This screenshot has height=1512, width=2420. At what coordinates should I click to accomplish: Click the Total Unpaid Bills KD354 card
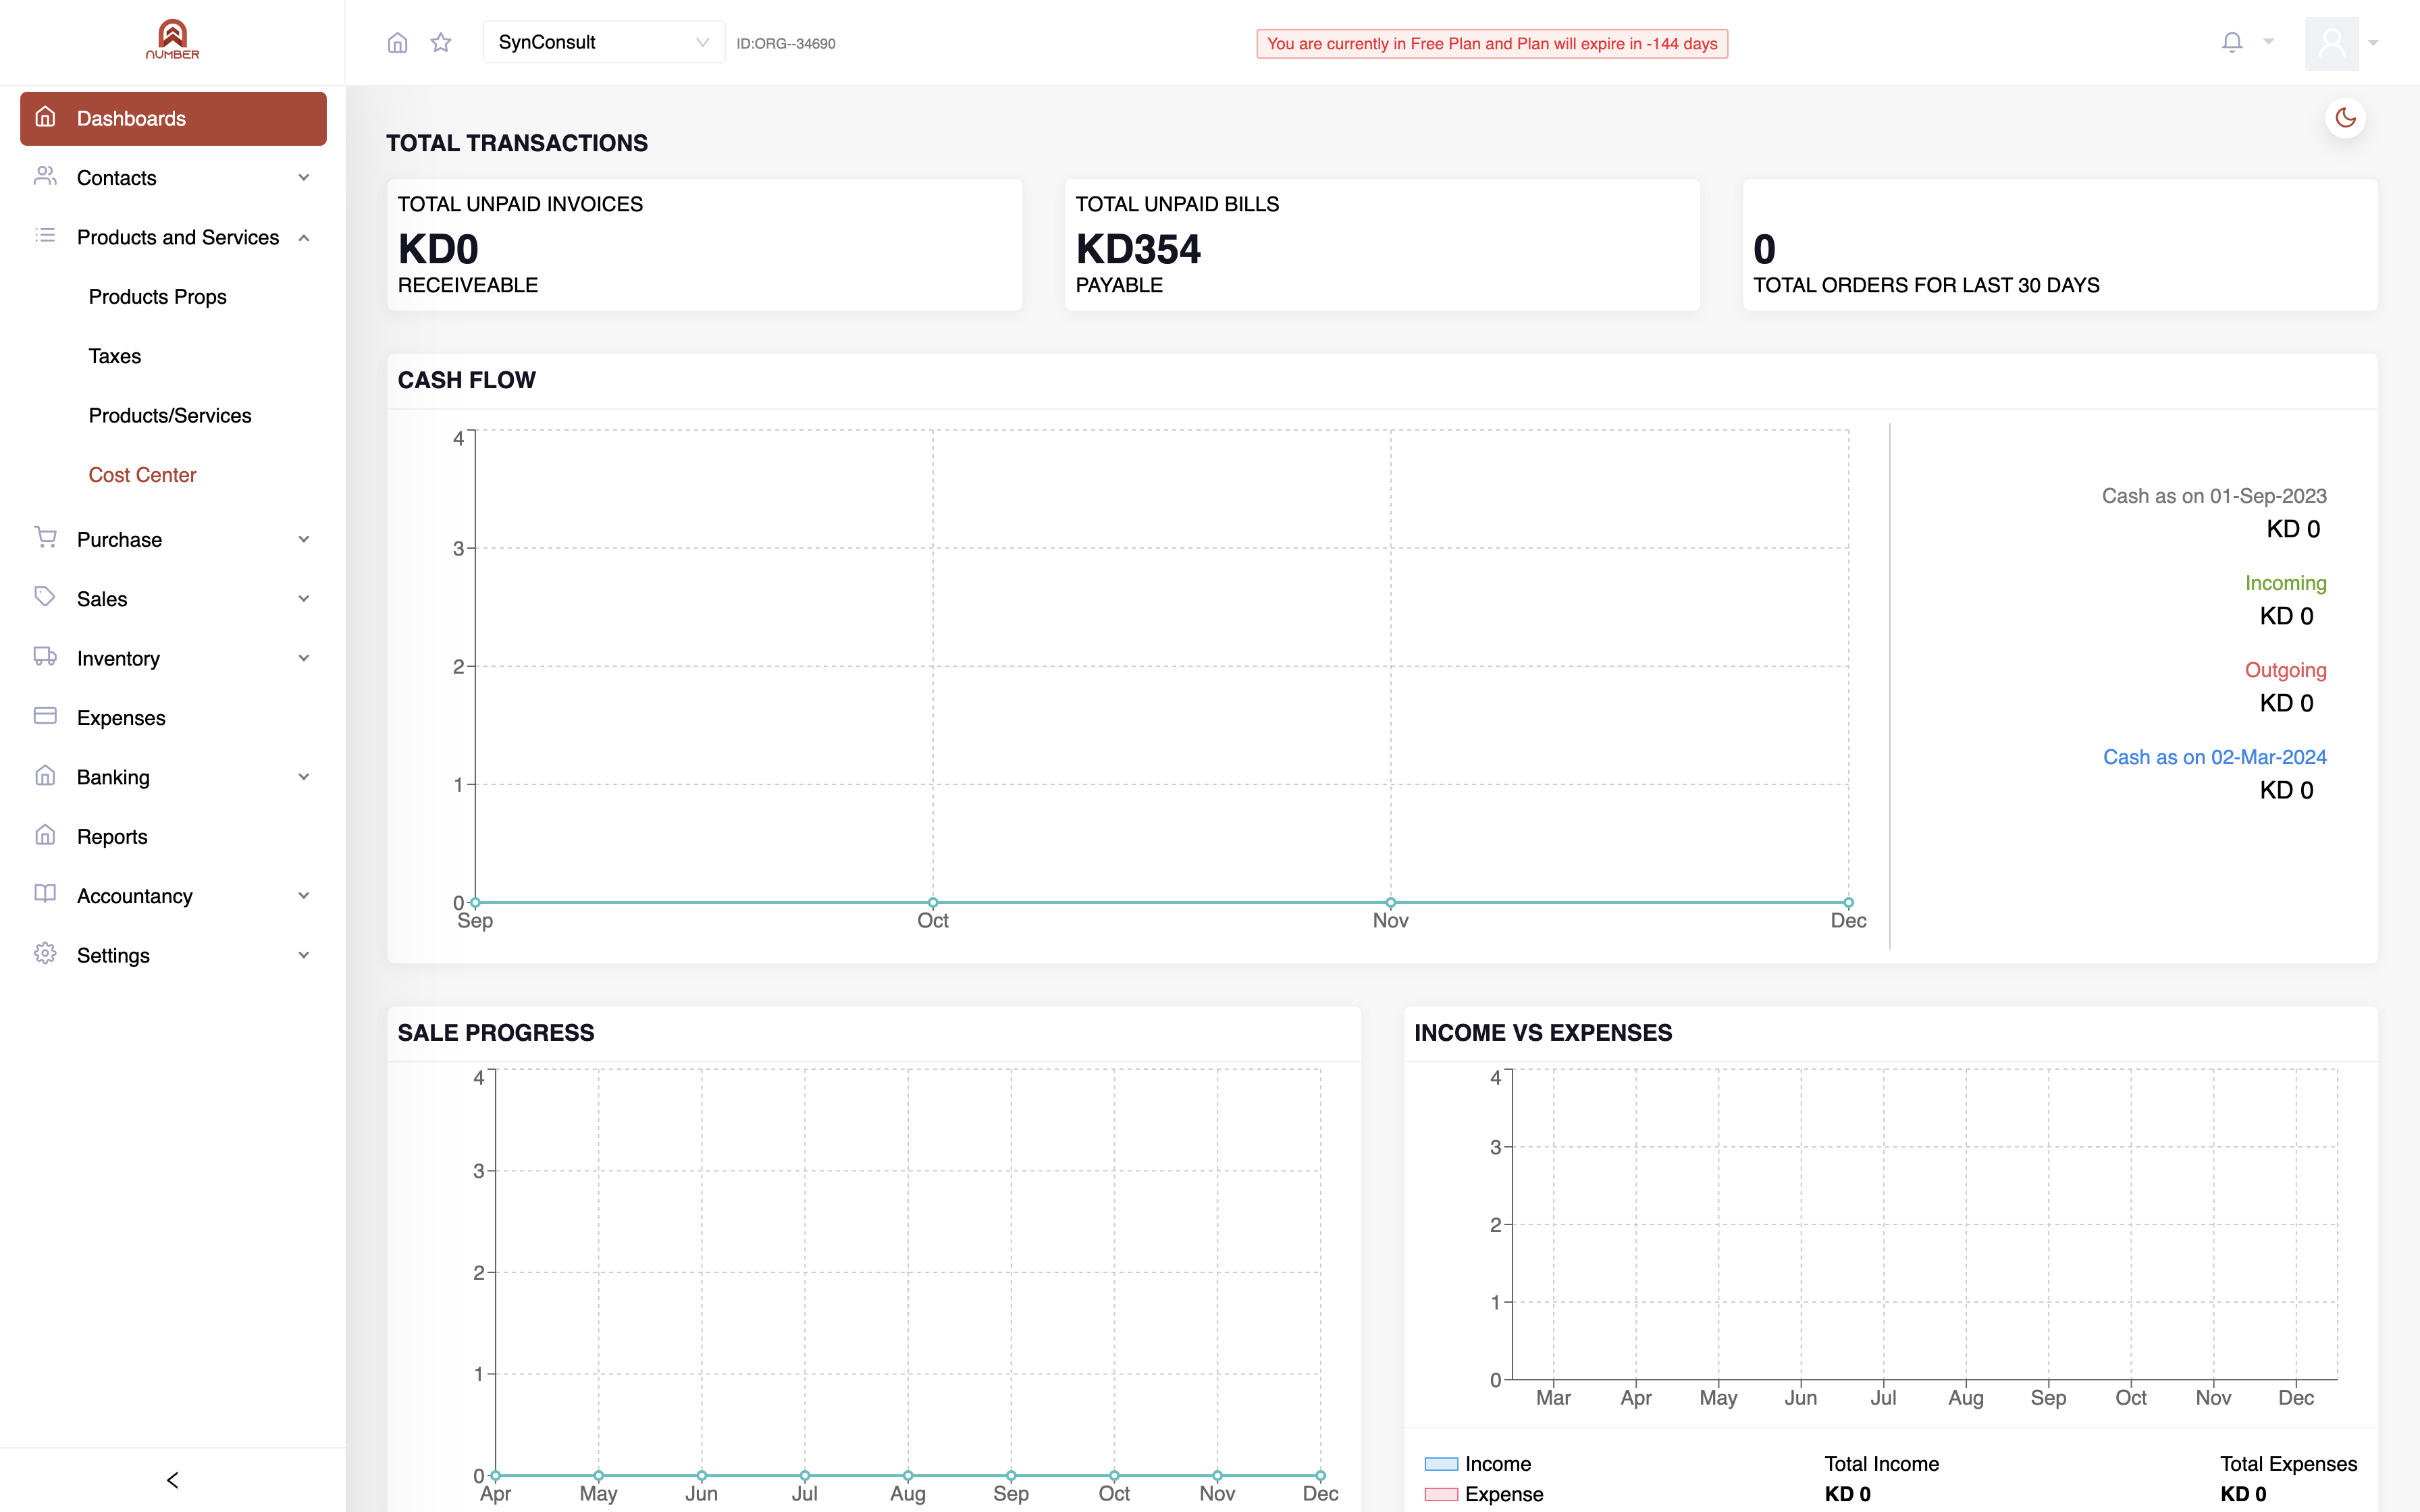click(x=1382, y=245)
